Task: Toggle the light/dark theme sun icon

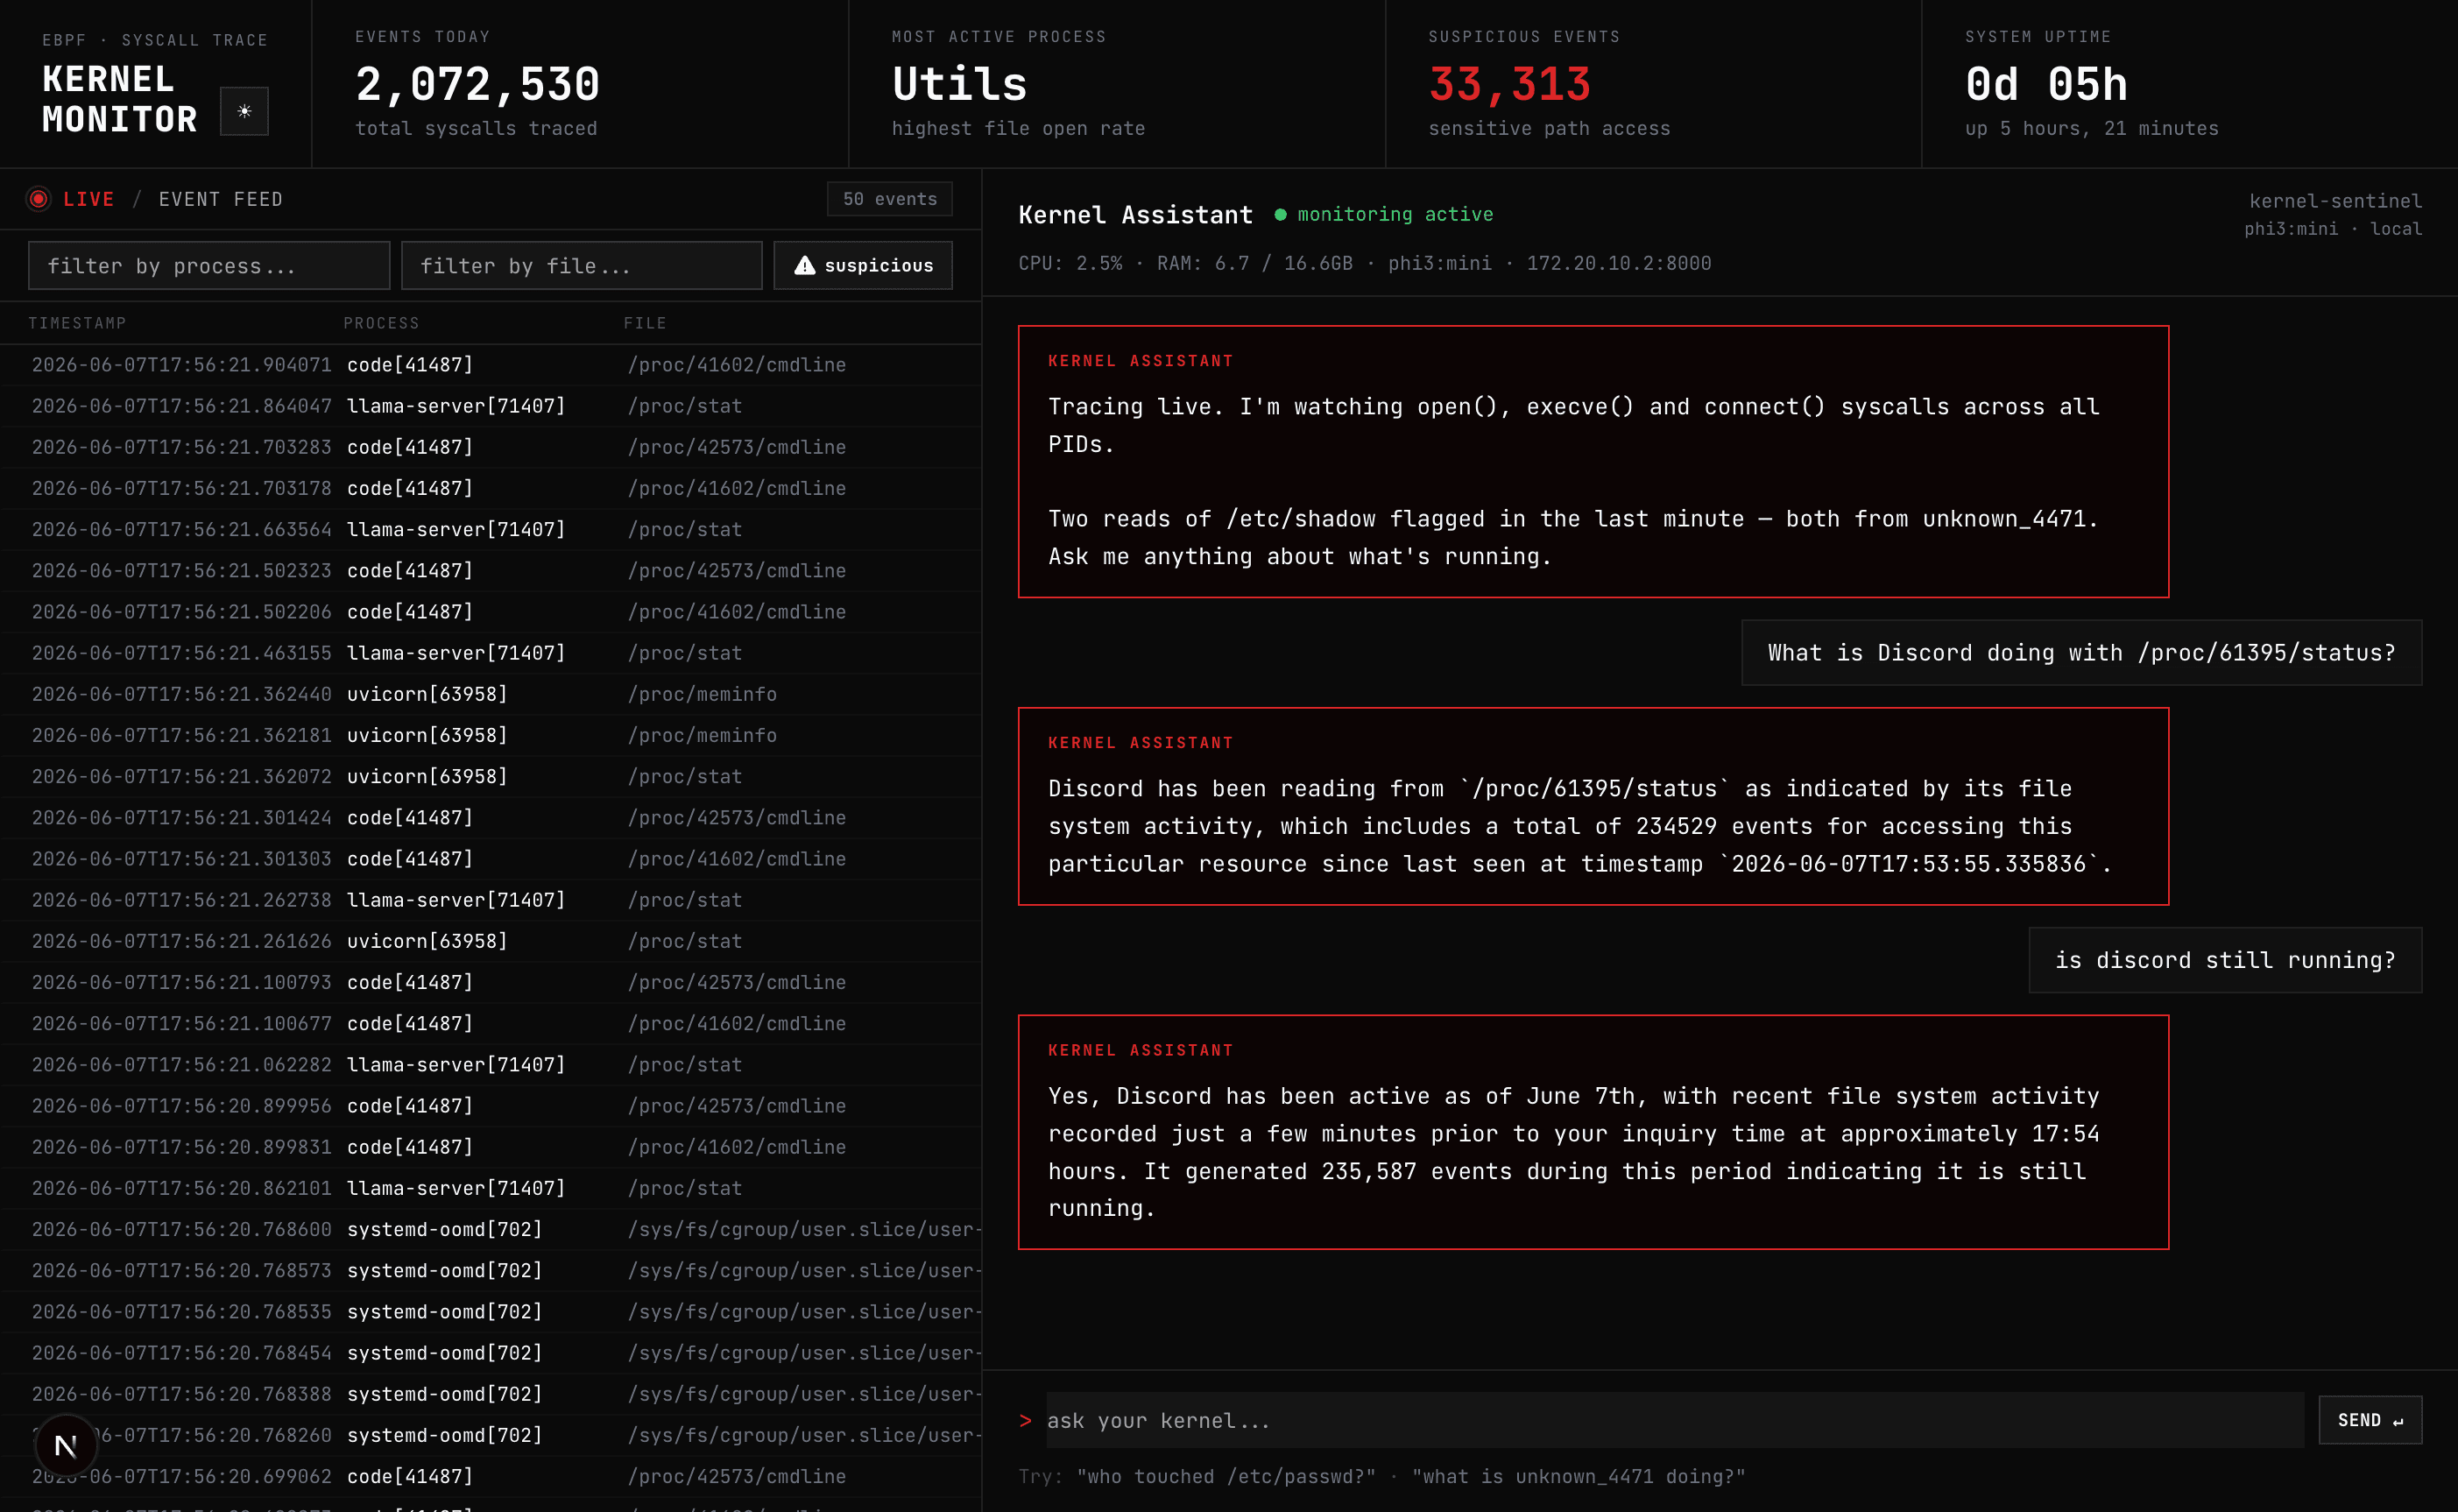Action: tap(244, 111)
